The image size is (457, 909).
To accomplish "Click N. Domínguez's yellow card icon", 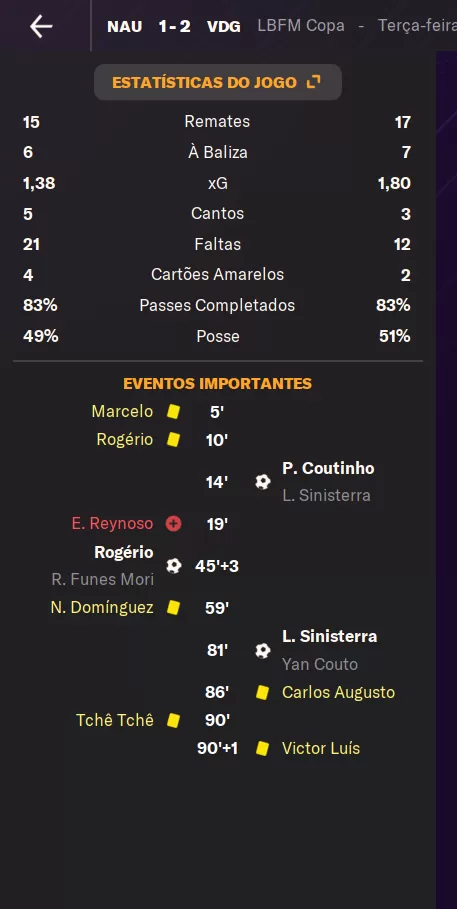I will 173,608.
